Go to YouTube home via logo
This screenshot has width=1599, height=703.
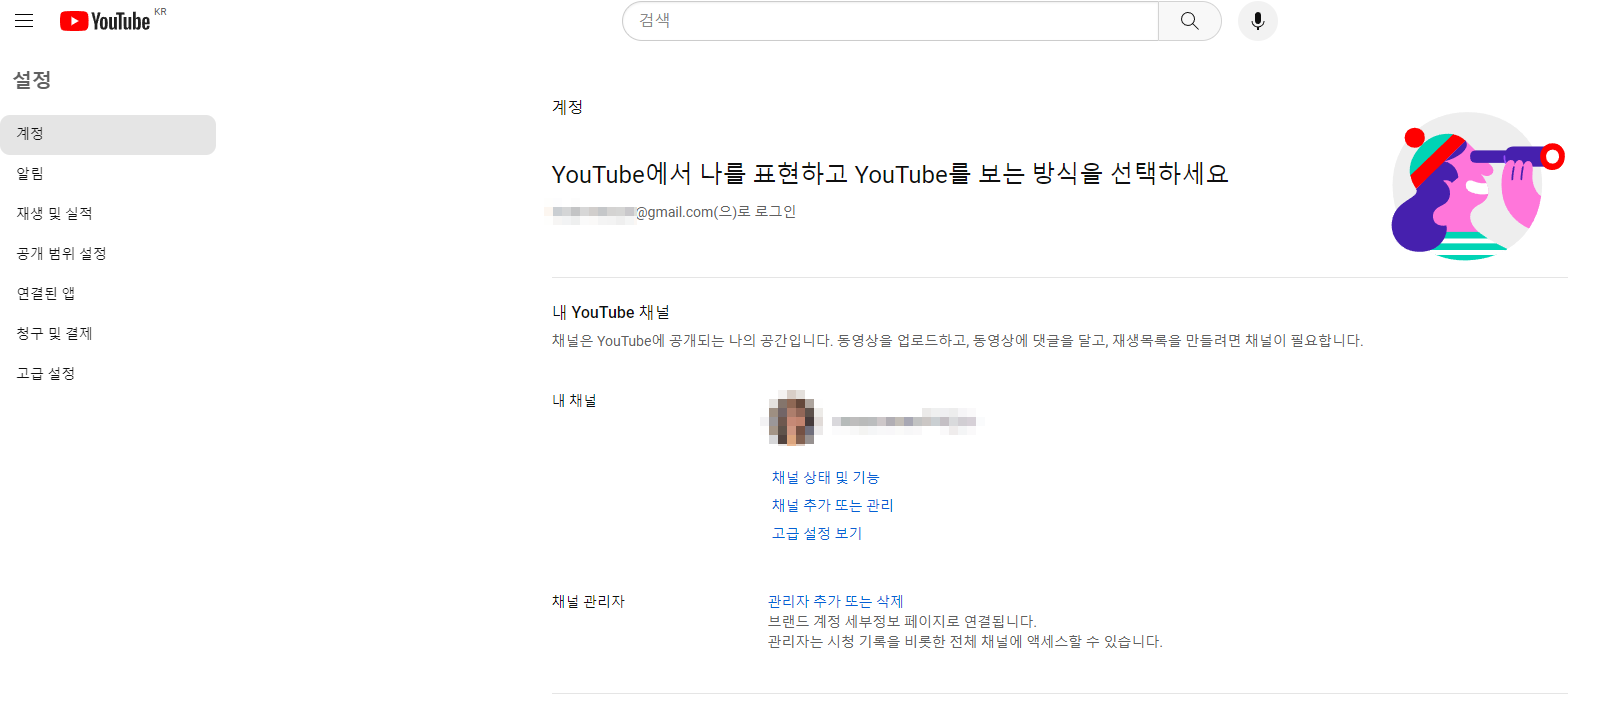pos(105,21)
